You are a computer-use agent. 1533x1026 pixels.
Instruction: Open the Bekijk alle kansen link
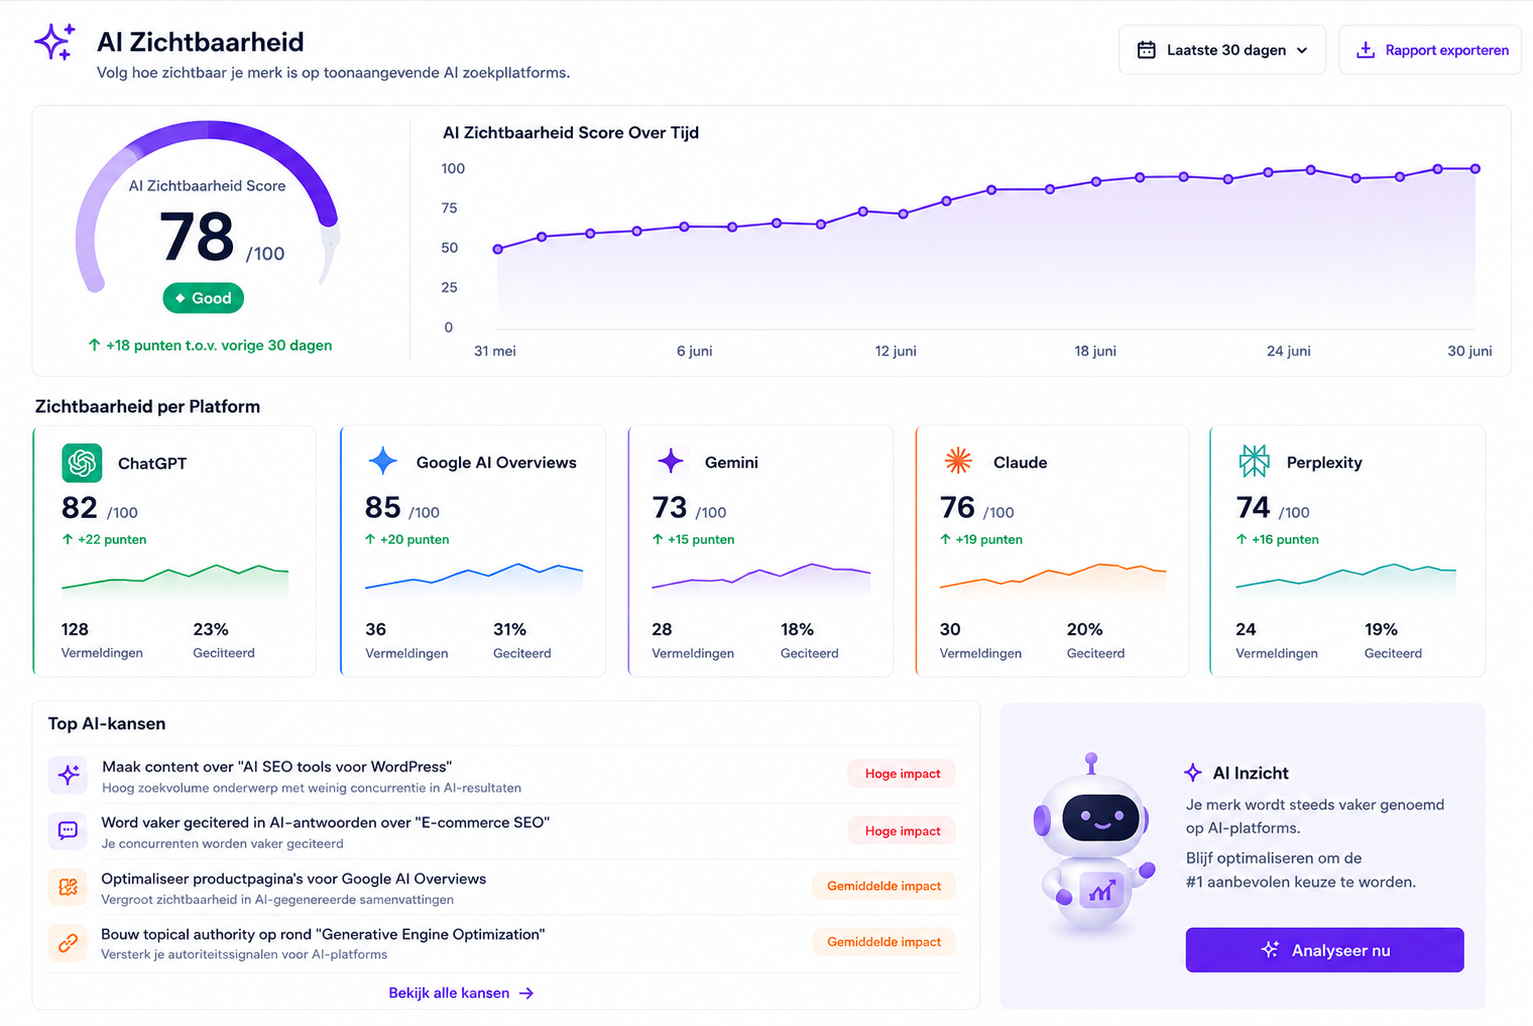click(x=461, y=993)
